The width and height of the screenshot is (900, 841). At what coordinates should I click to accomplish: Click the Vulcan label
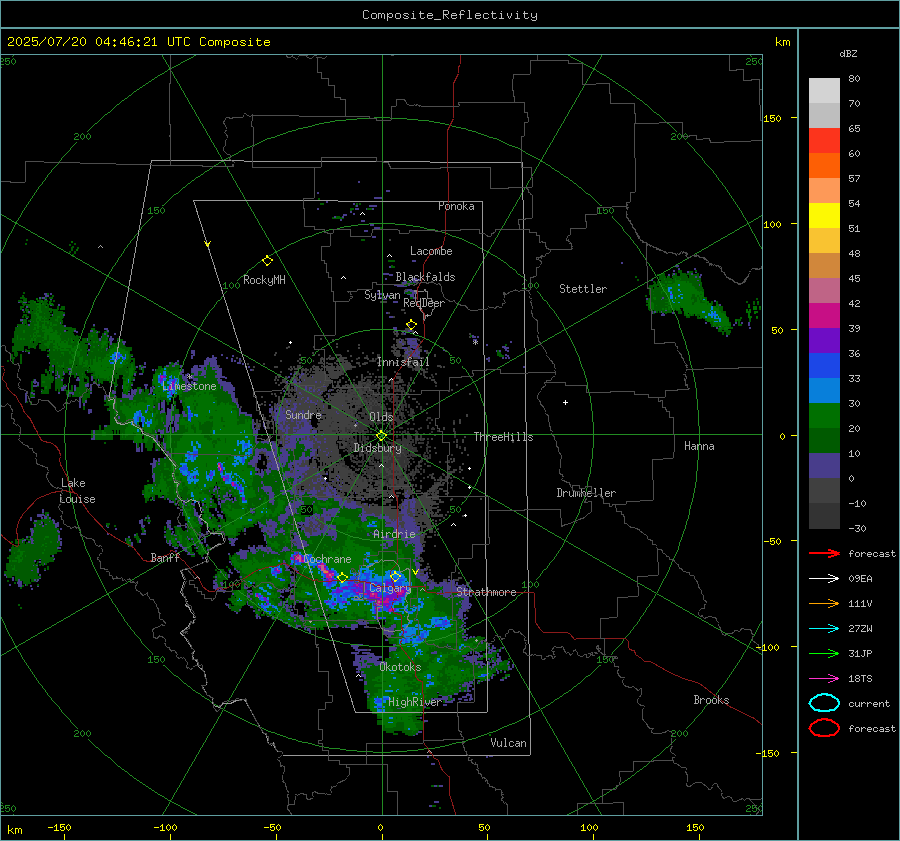(509, 743)
